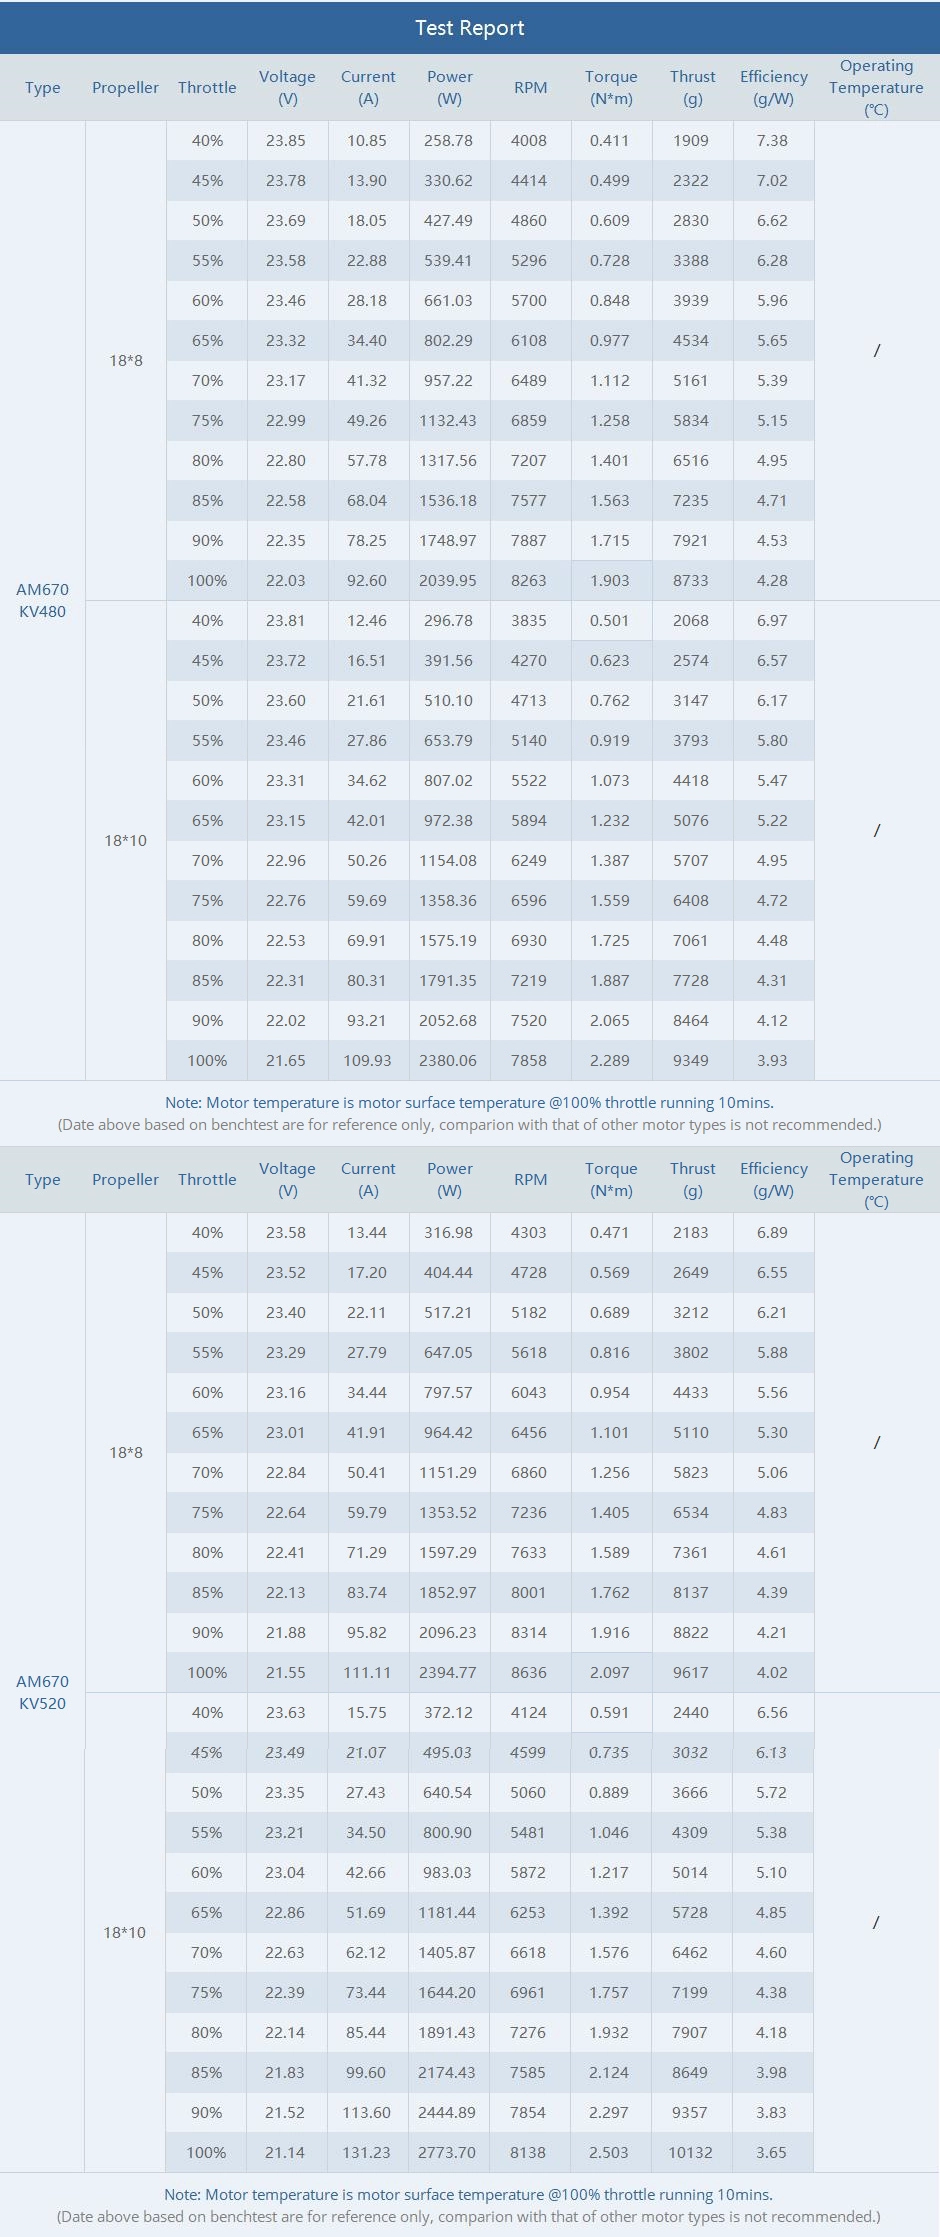
Task: Click the 8733 thrust value cell
Action: 691,580
